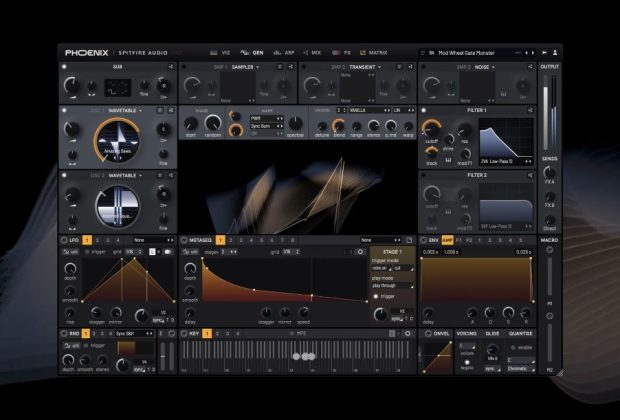Select the SUB waveform display
Viewport: 620px width, 420px height.
(117, 87)
